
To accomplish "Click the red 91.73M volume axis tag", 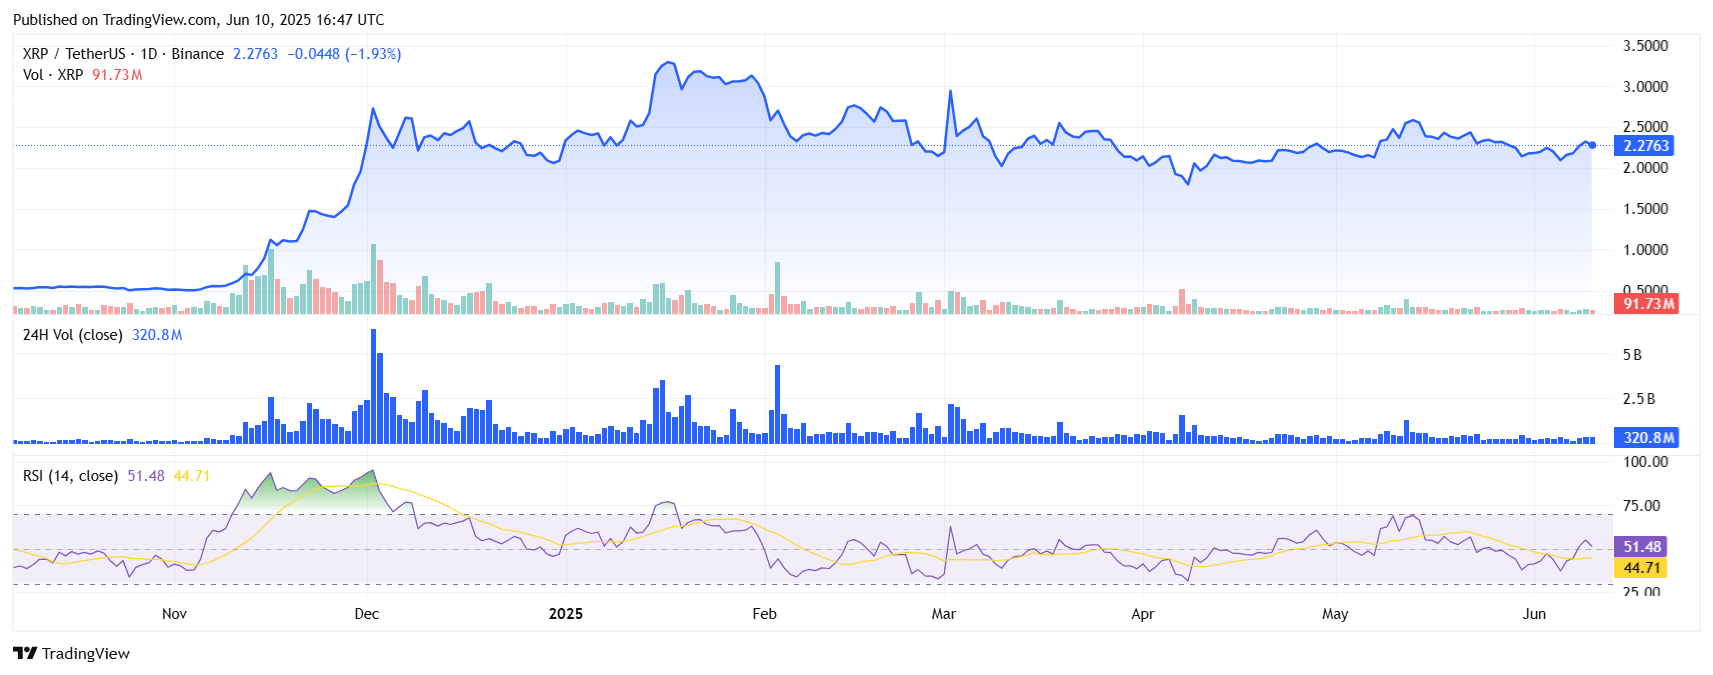I will 1646,304.
